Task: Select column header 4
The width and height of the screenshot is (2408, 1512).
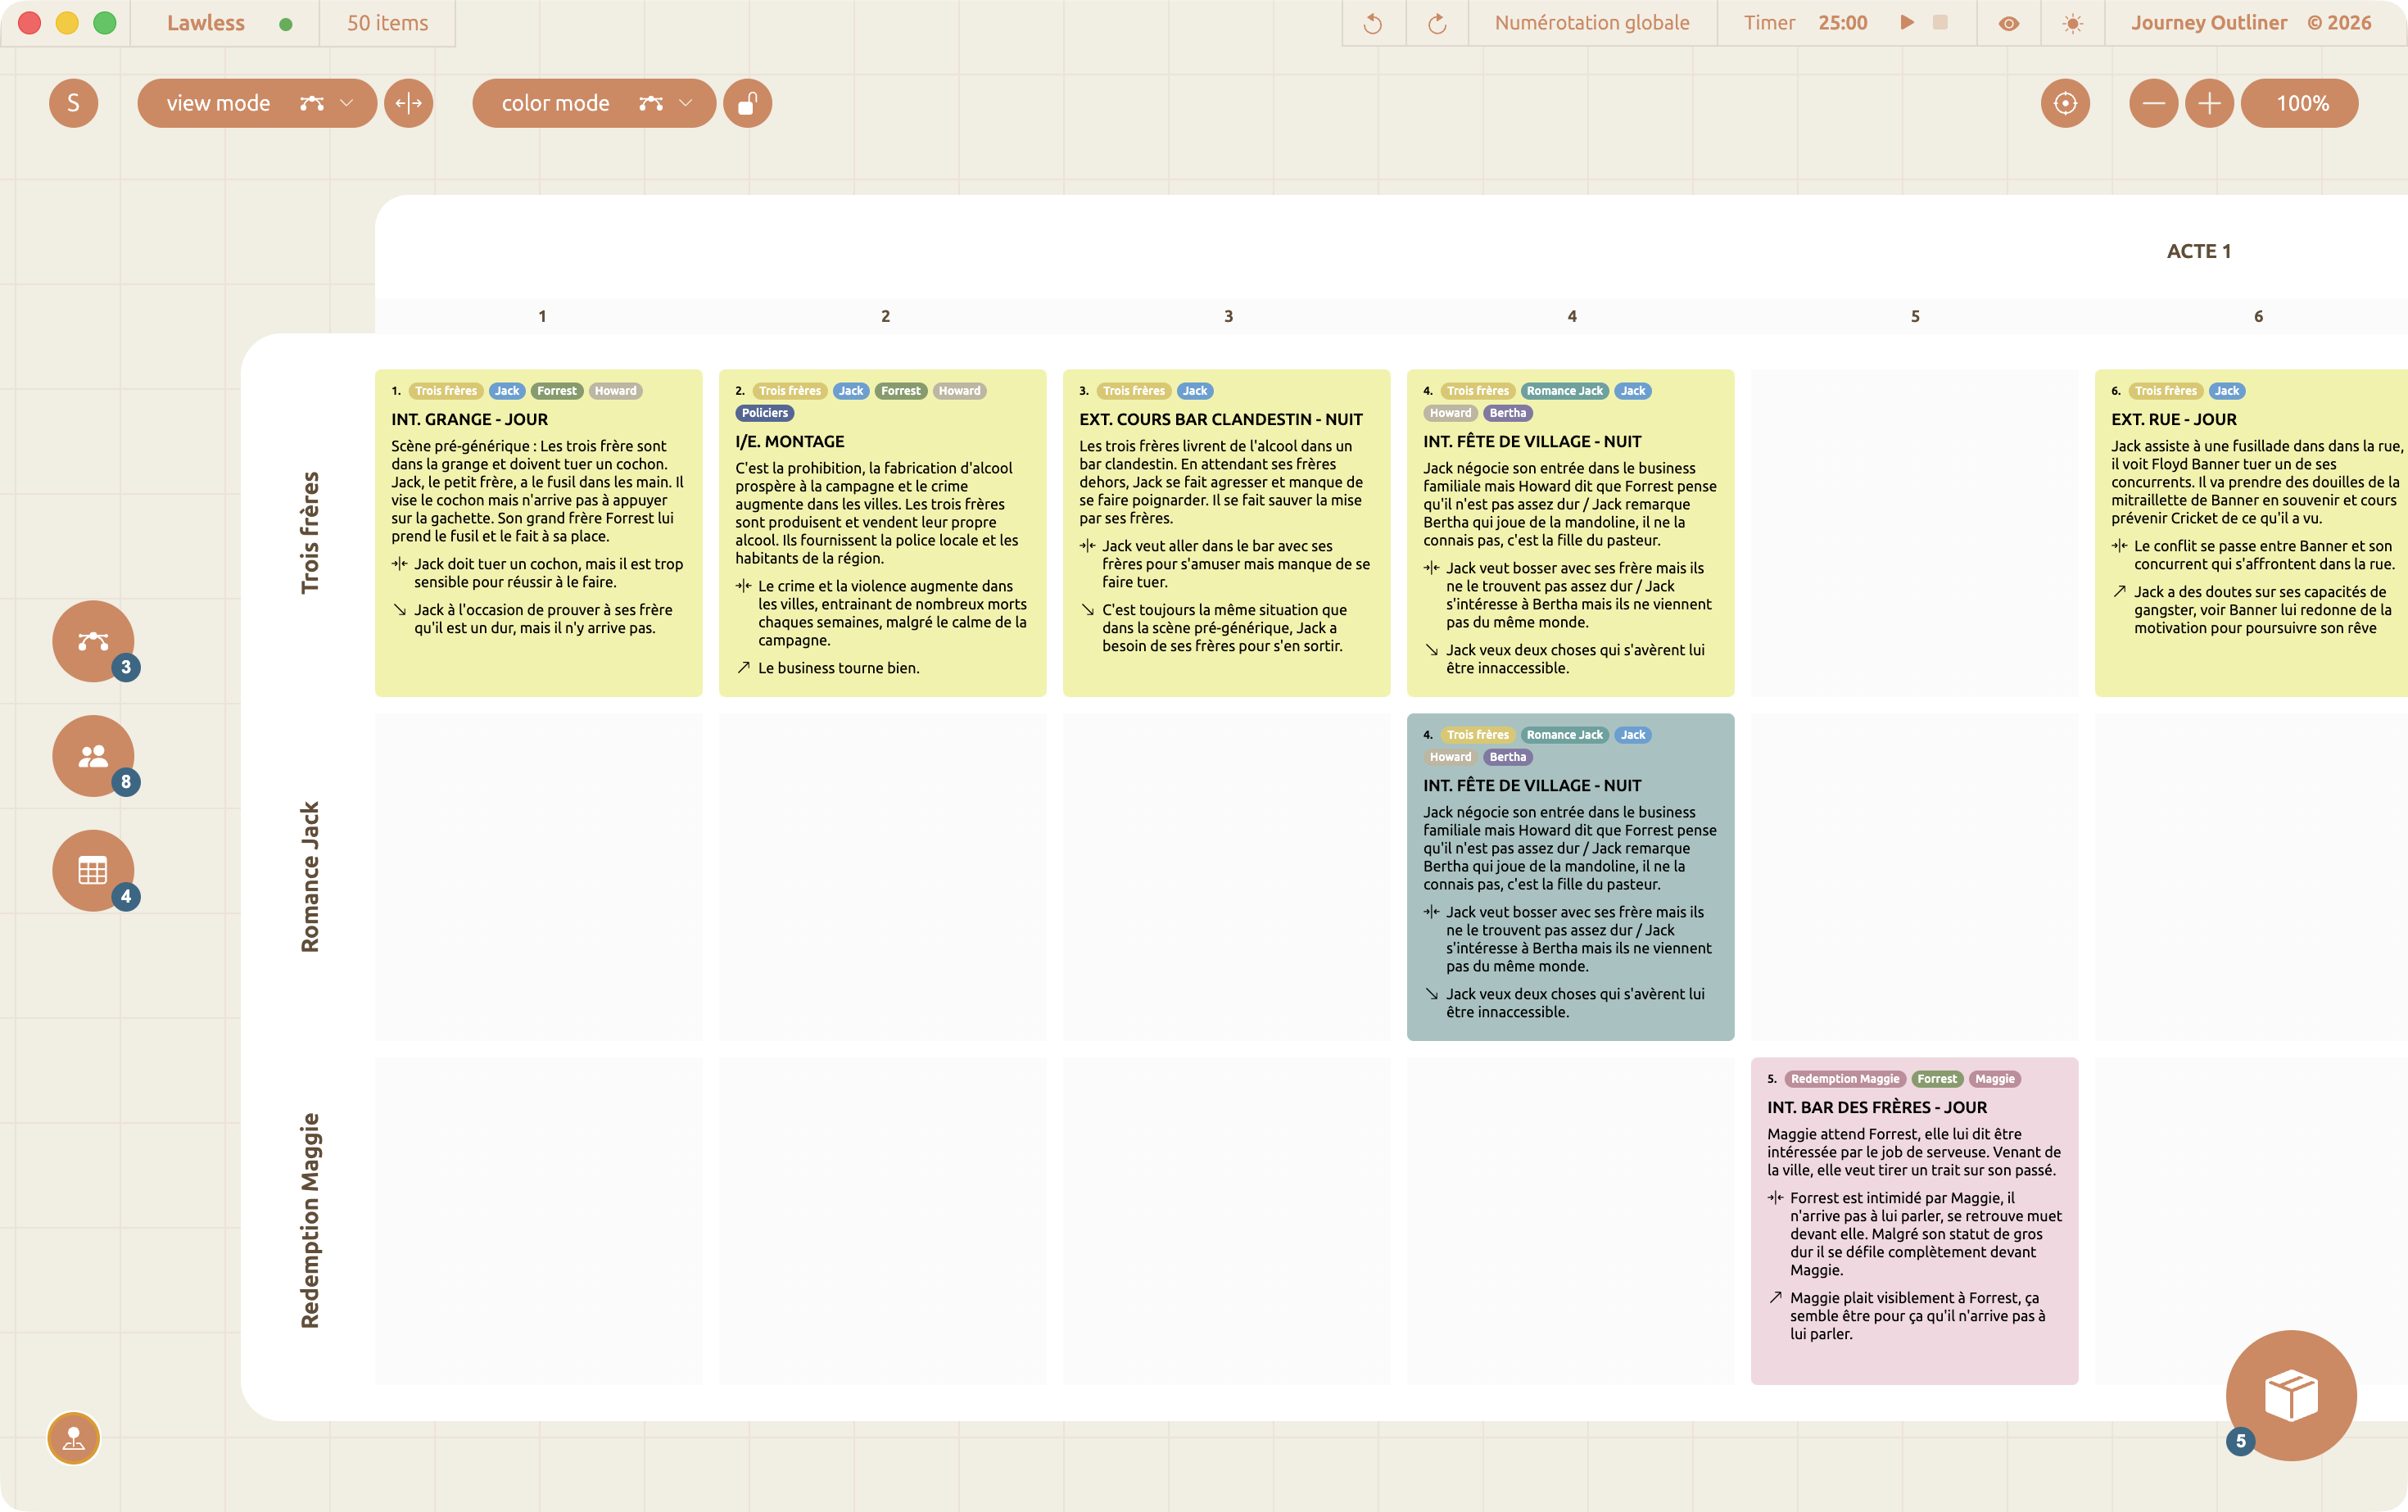Action: (1572, 316)
